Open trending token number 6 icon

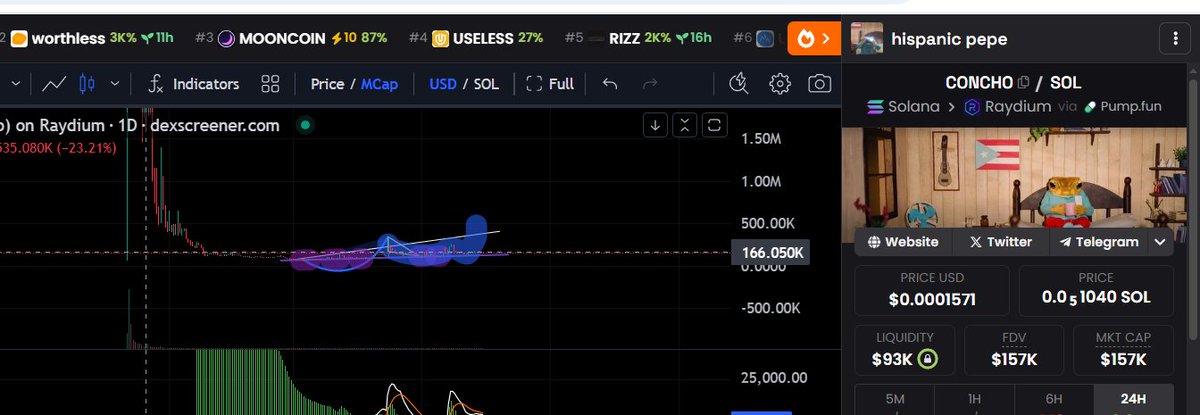click(765, 38)
